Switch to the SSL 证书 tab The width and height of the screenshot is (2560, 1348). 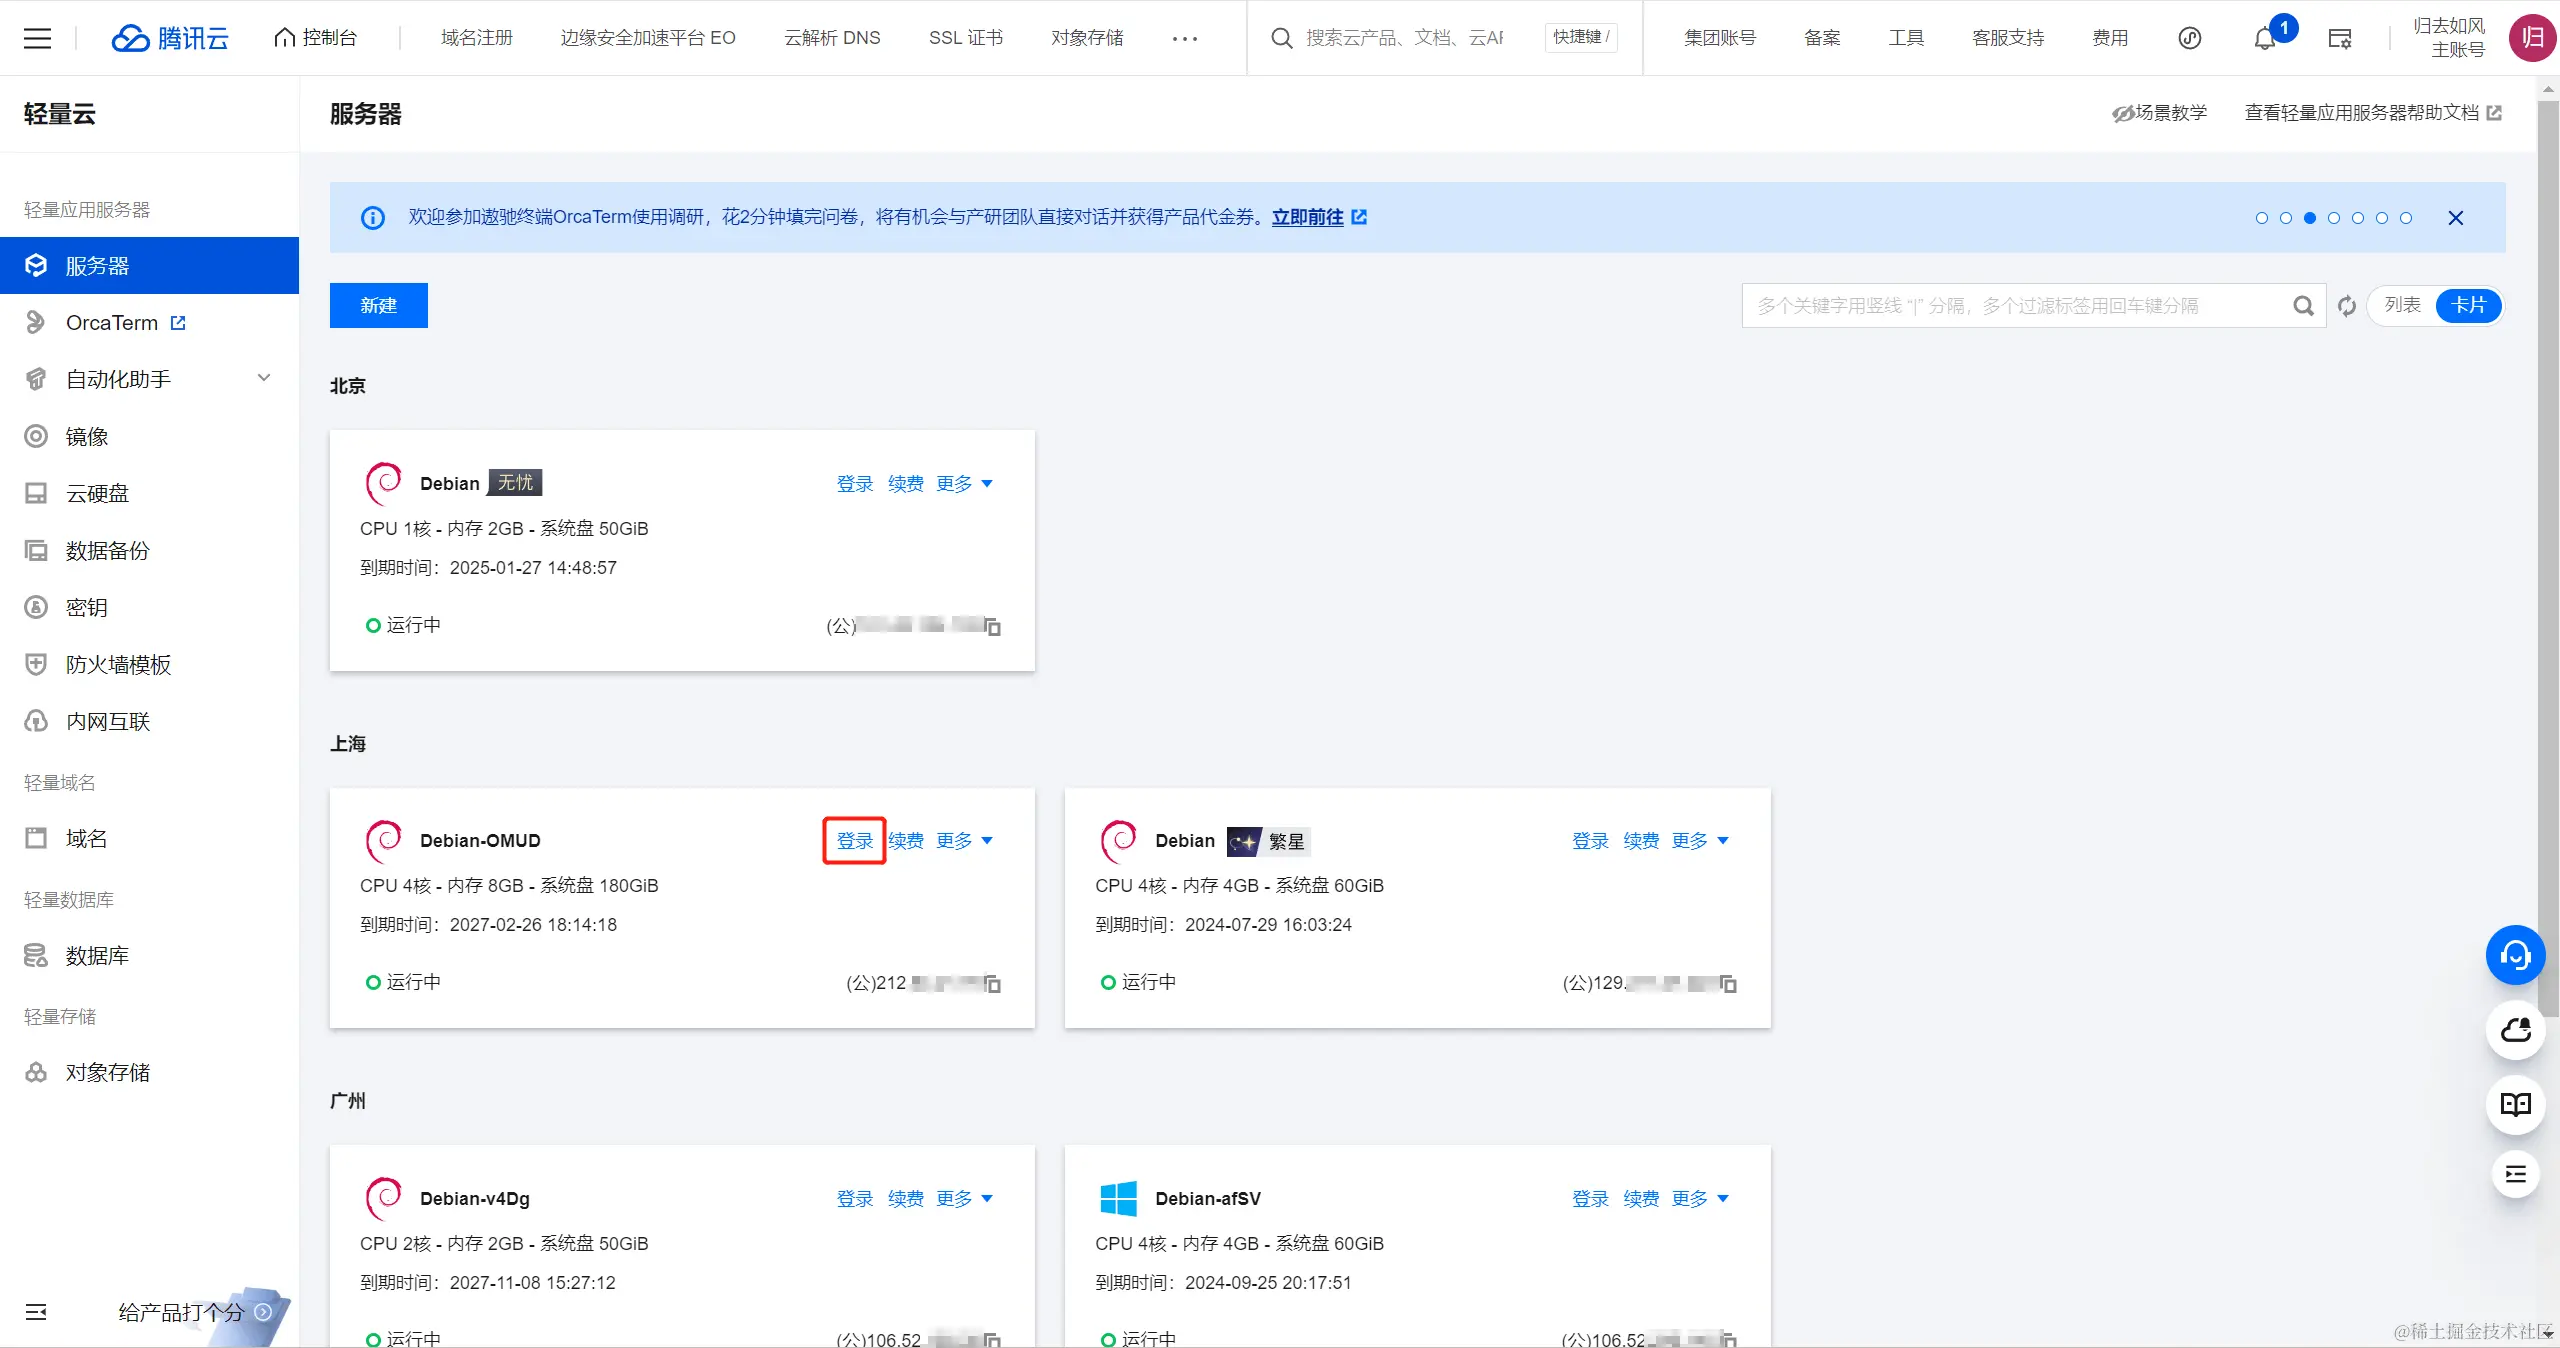click(963, 38)
